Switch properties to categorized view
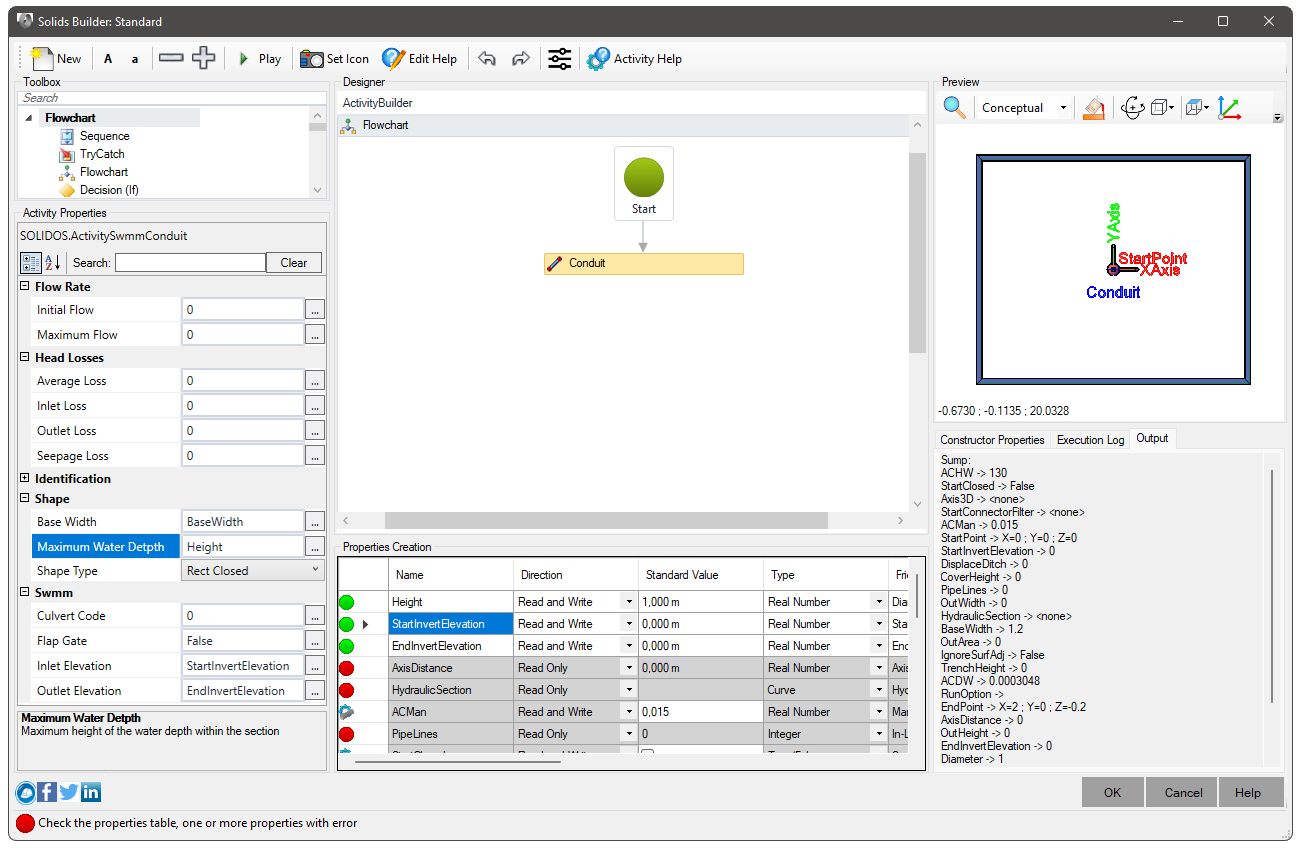 tap(31, 263)
